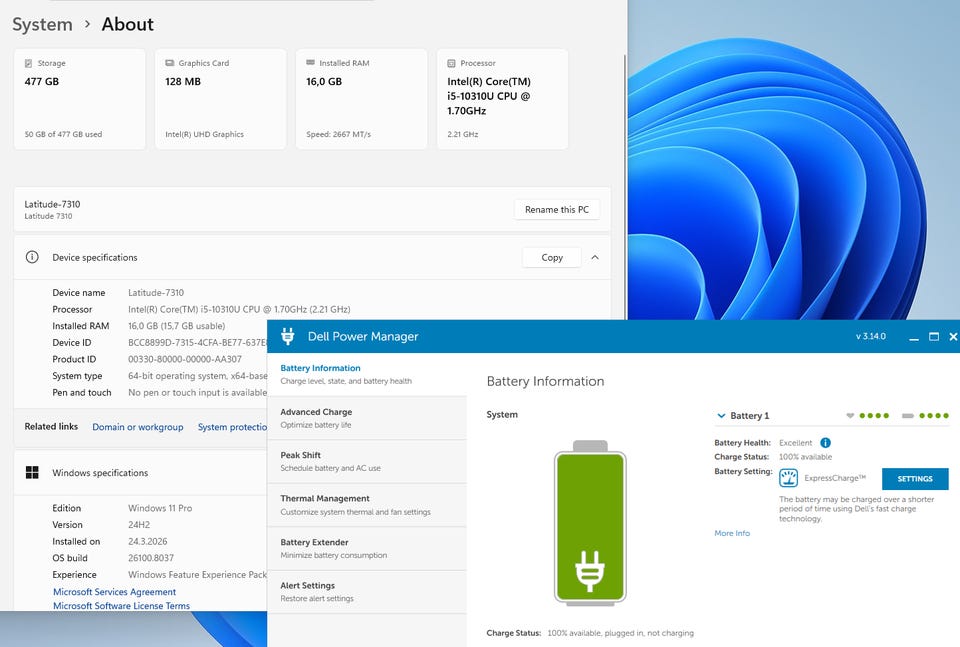Select the Storage 477 GB card
The image size is (960, 647).
pos(80,99)
